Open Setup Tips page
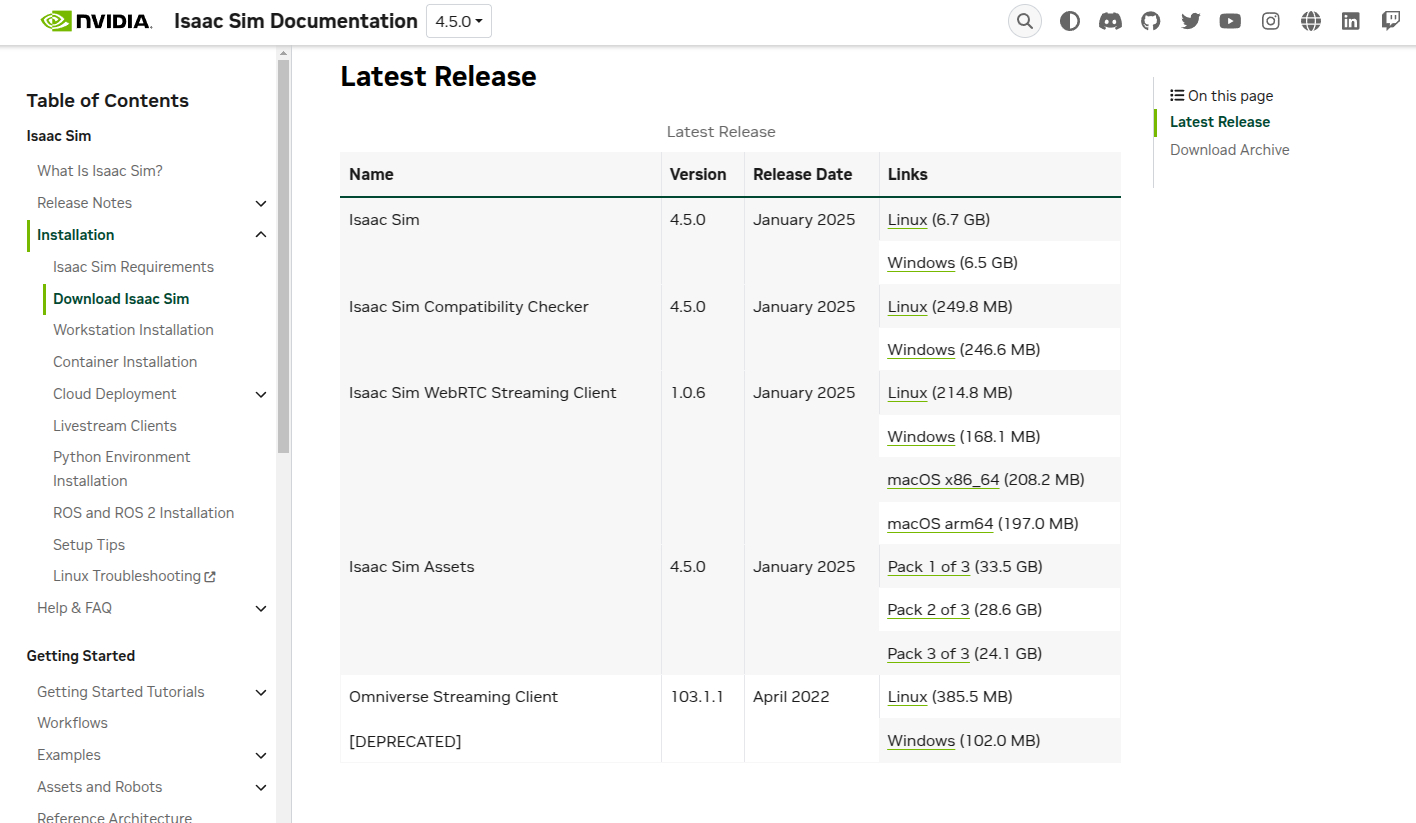1416x823 pixels. point(89,545)
